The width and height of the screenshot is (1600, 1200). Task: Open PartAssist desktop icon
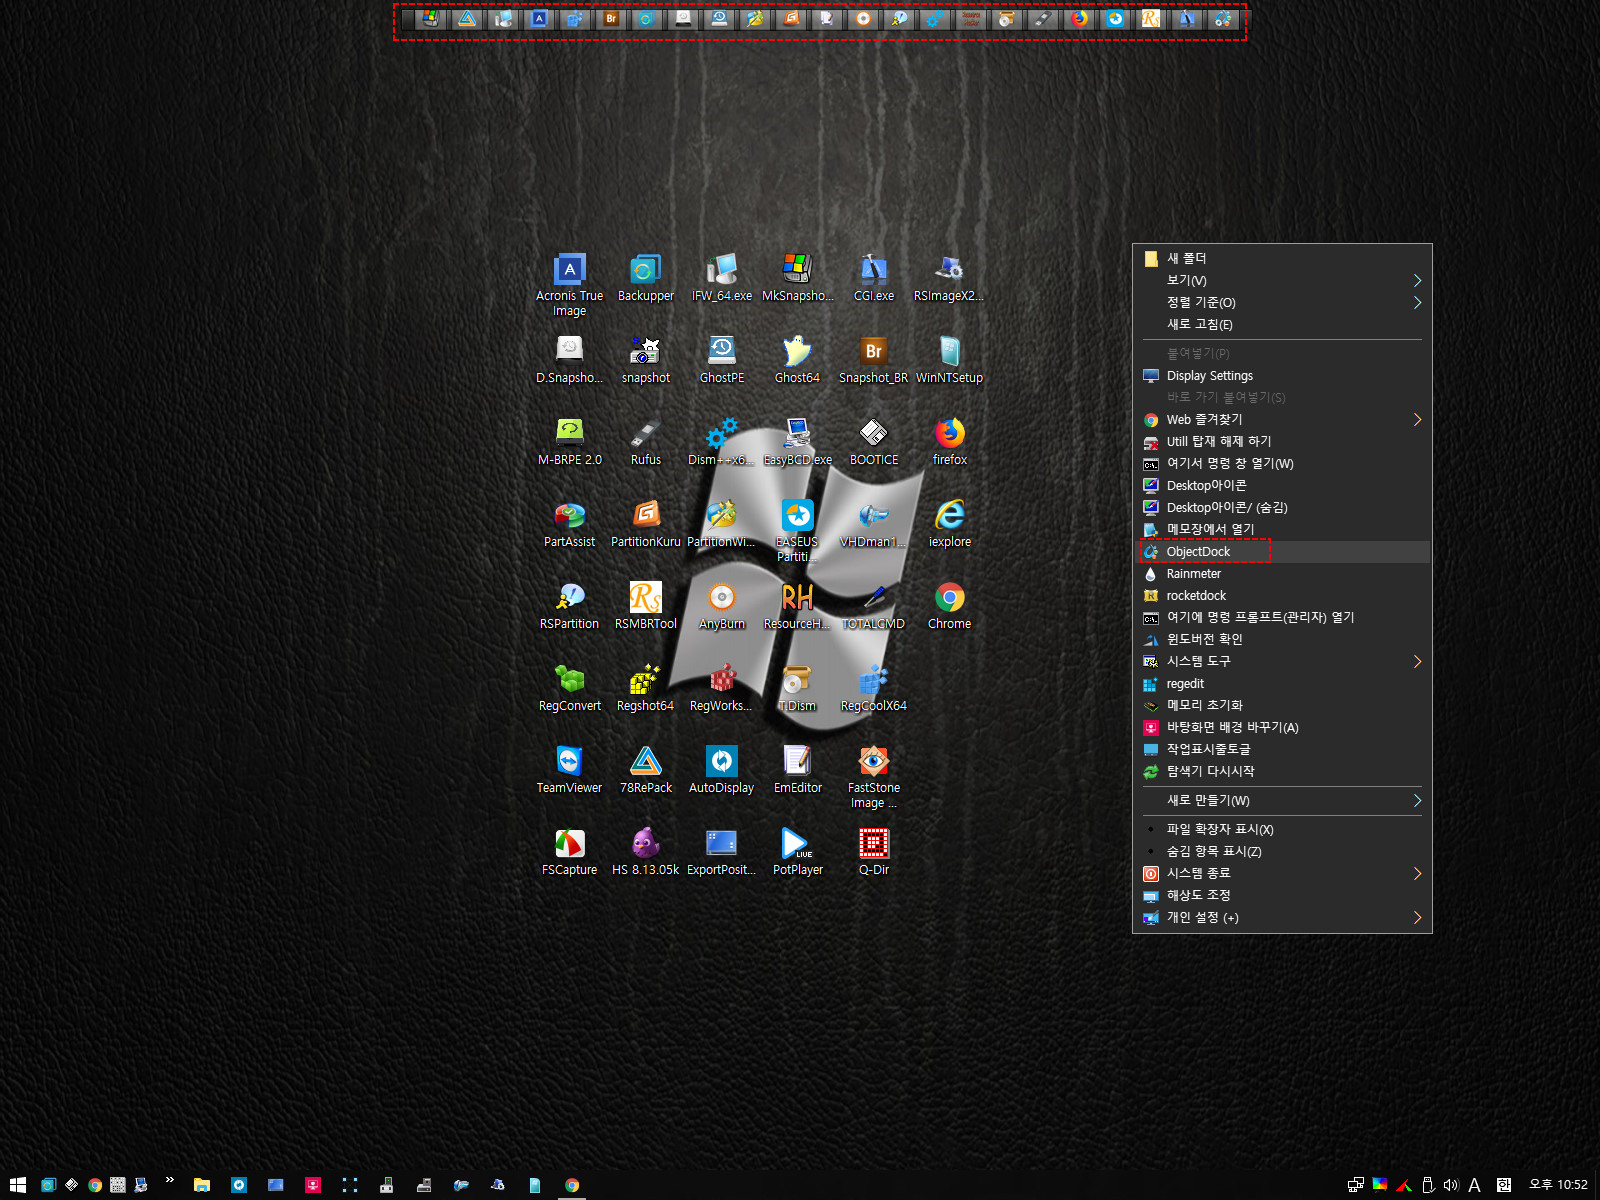(569, 524)
